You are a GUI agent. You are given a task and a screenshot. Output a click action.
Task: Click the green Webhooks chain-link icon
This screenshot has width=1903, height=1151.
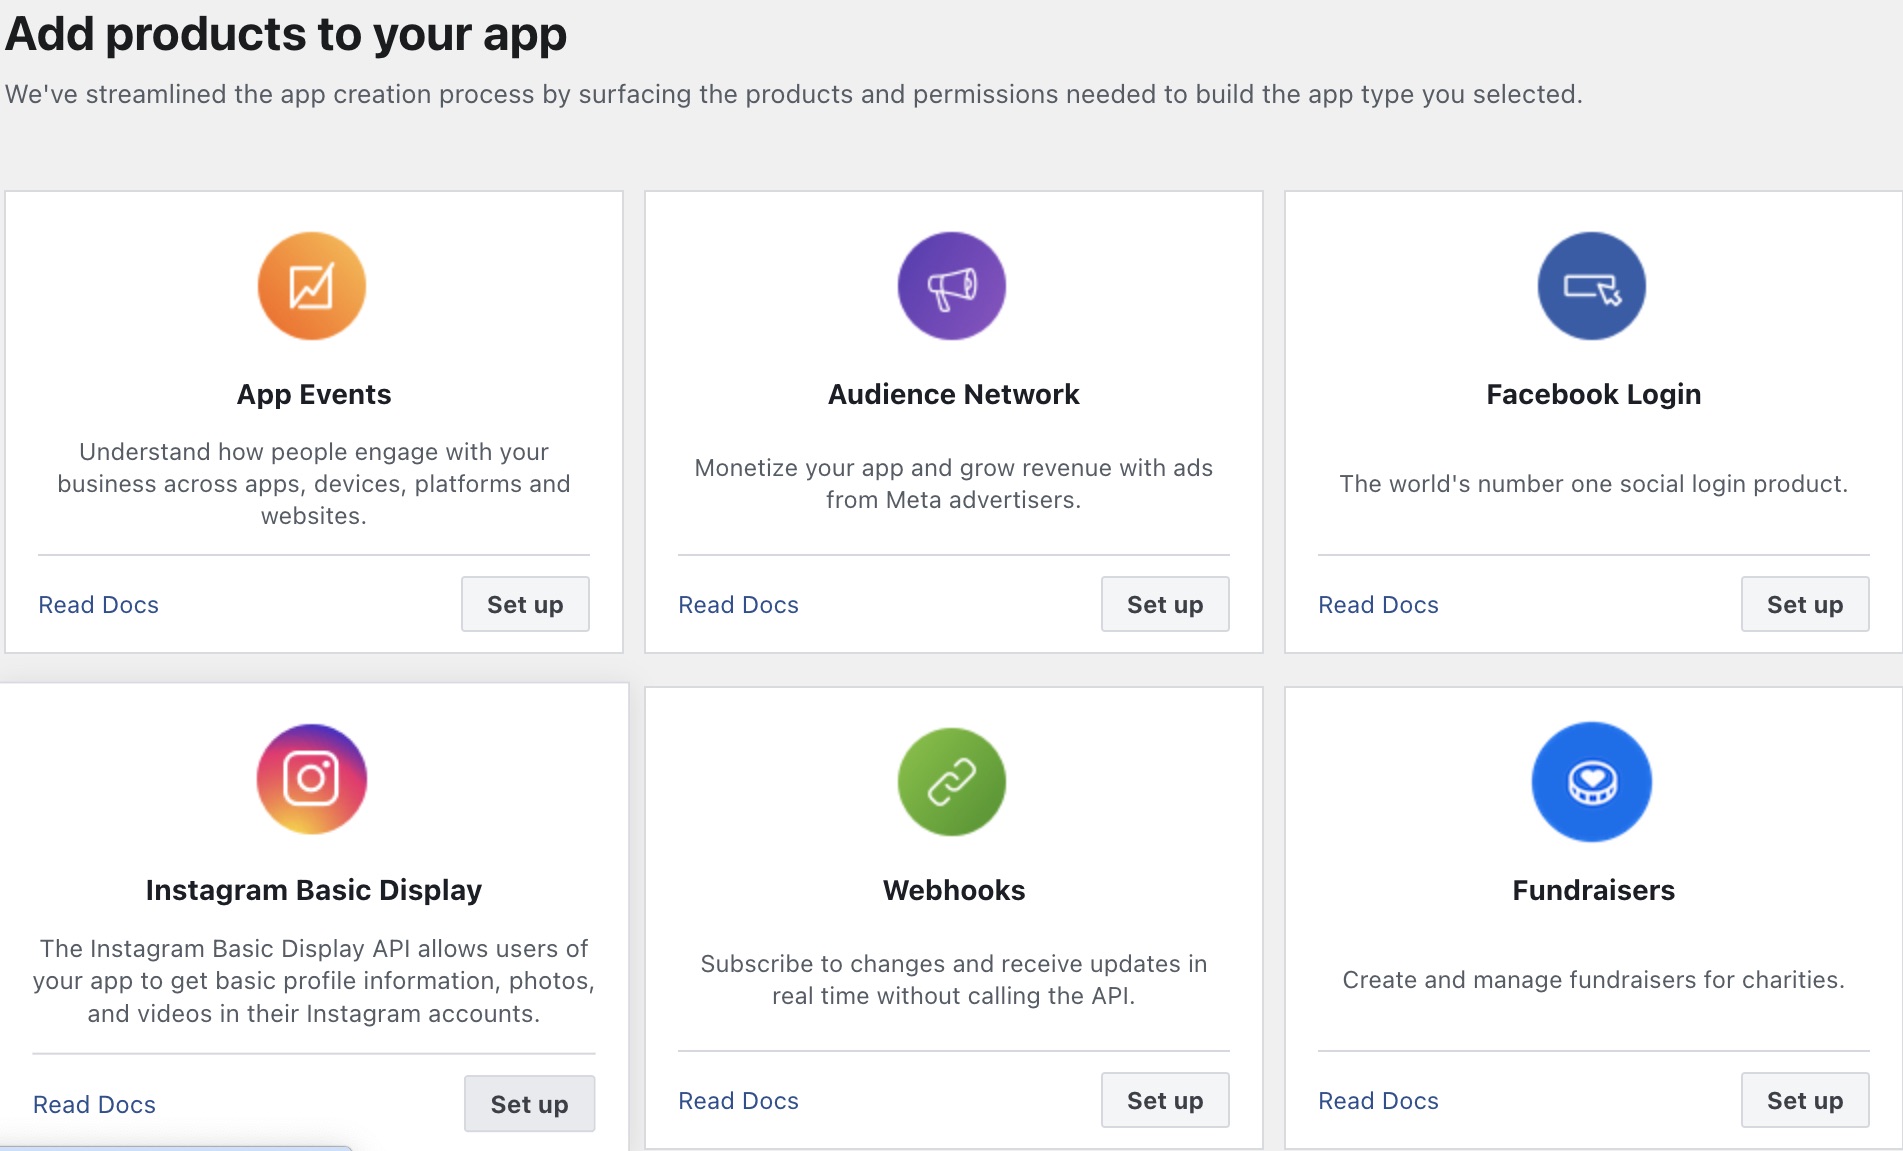[952, 782]
